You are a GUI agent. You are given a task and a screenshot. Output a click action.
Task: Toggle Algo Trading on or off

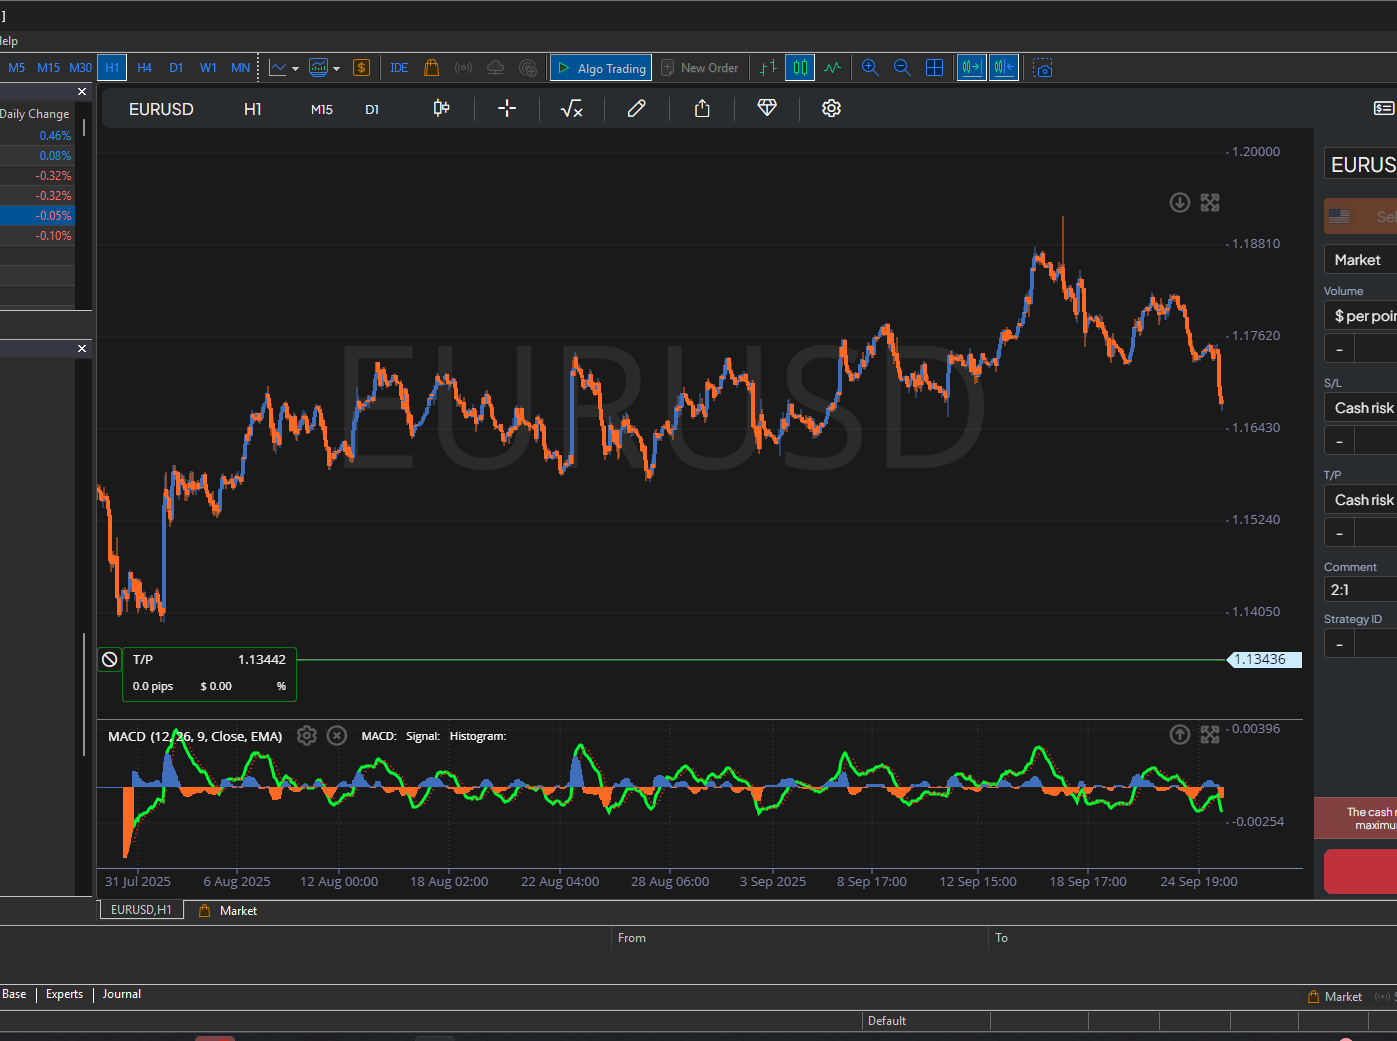(x=601, y=68)
